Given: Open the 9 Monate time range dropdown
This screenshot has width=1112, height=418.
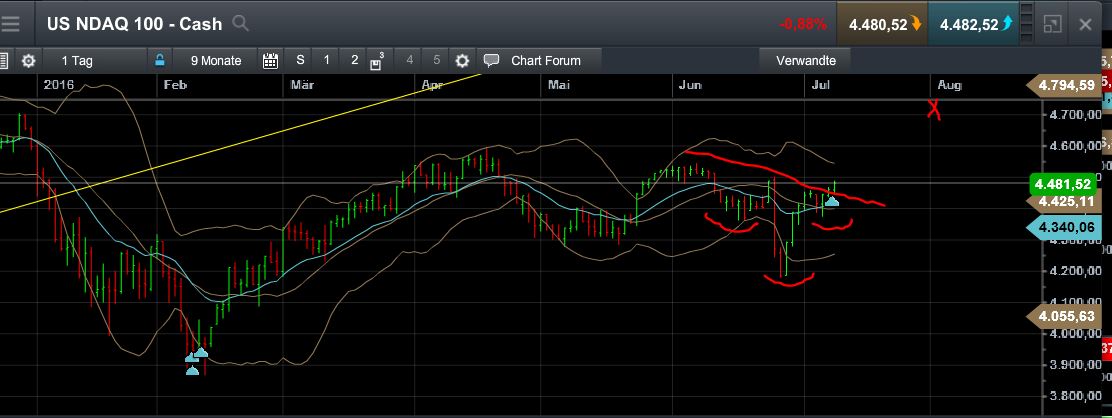Looking at the screenshot, I should coord(216,60).
